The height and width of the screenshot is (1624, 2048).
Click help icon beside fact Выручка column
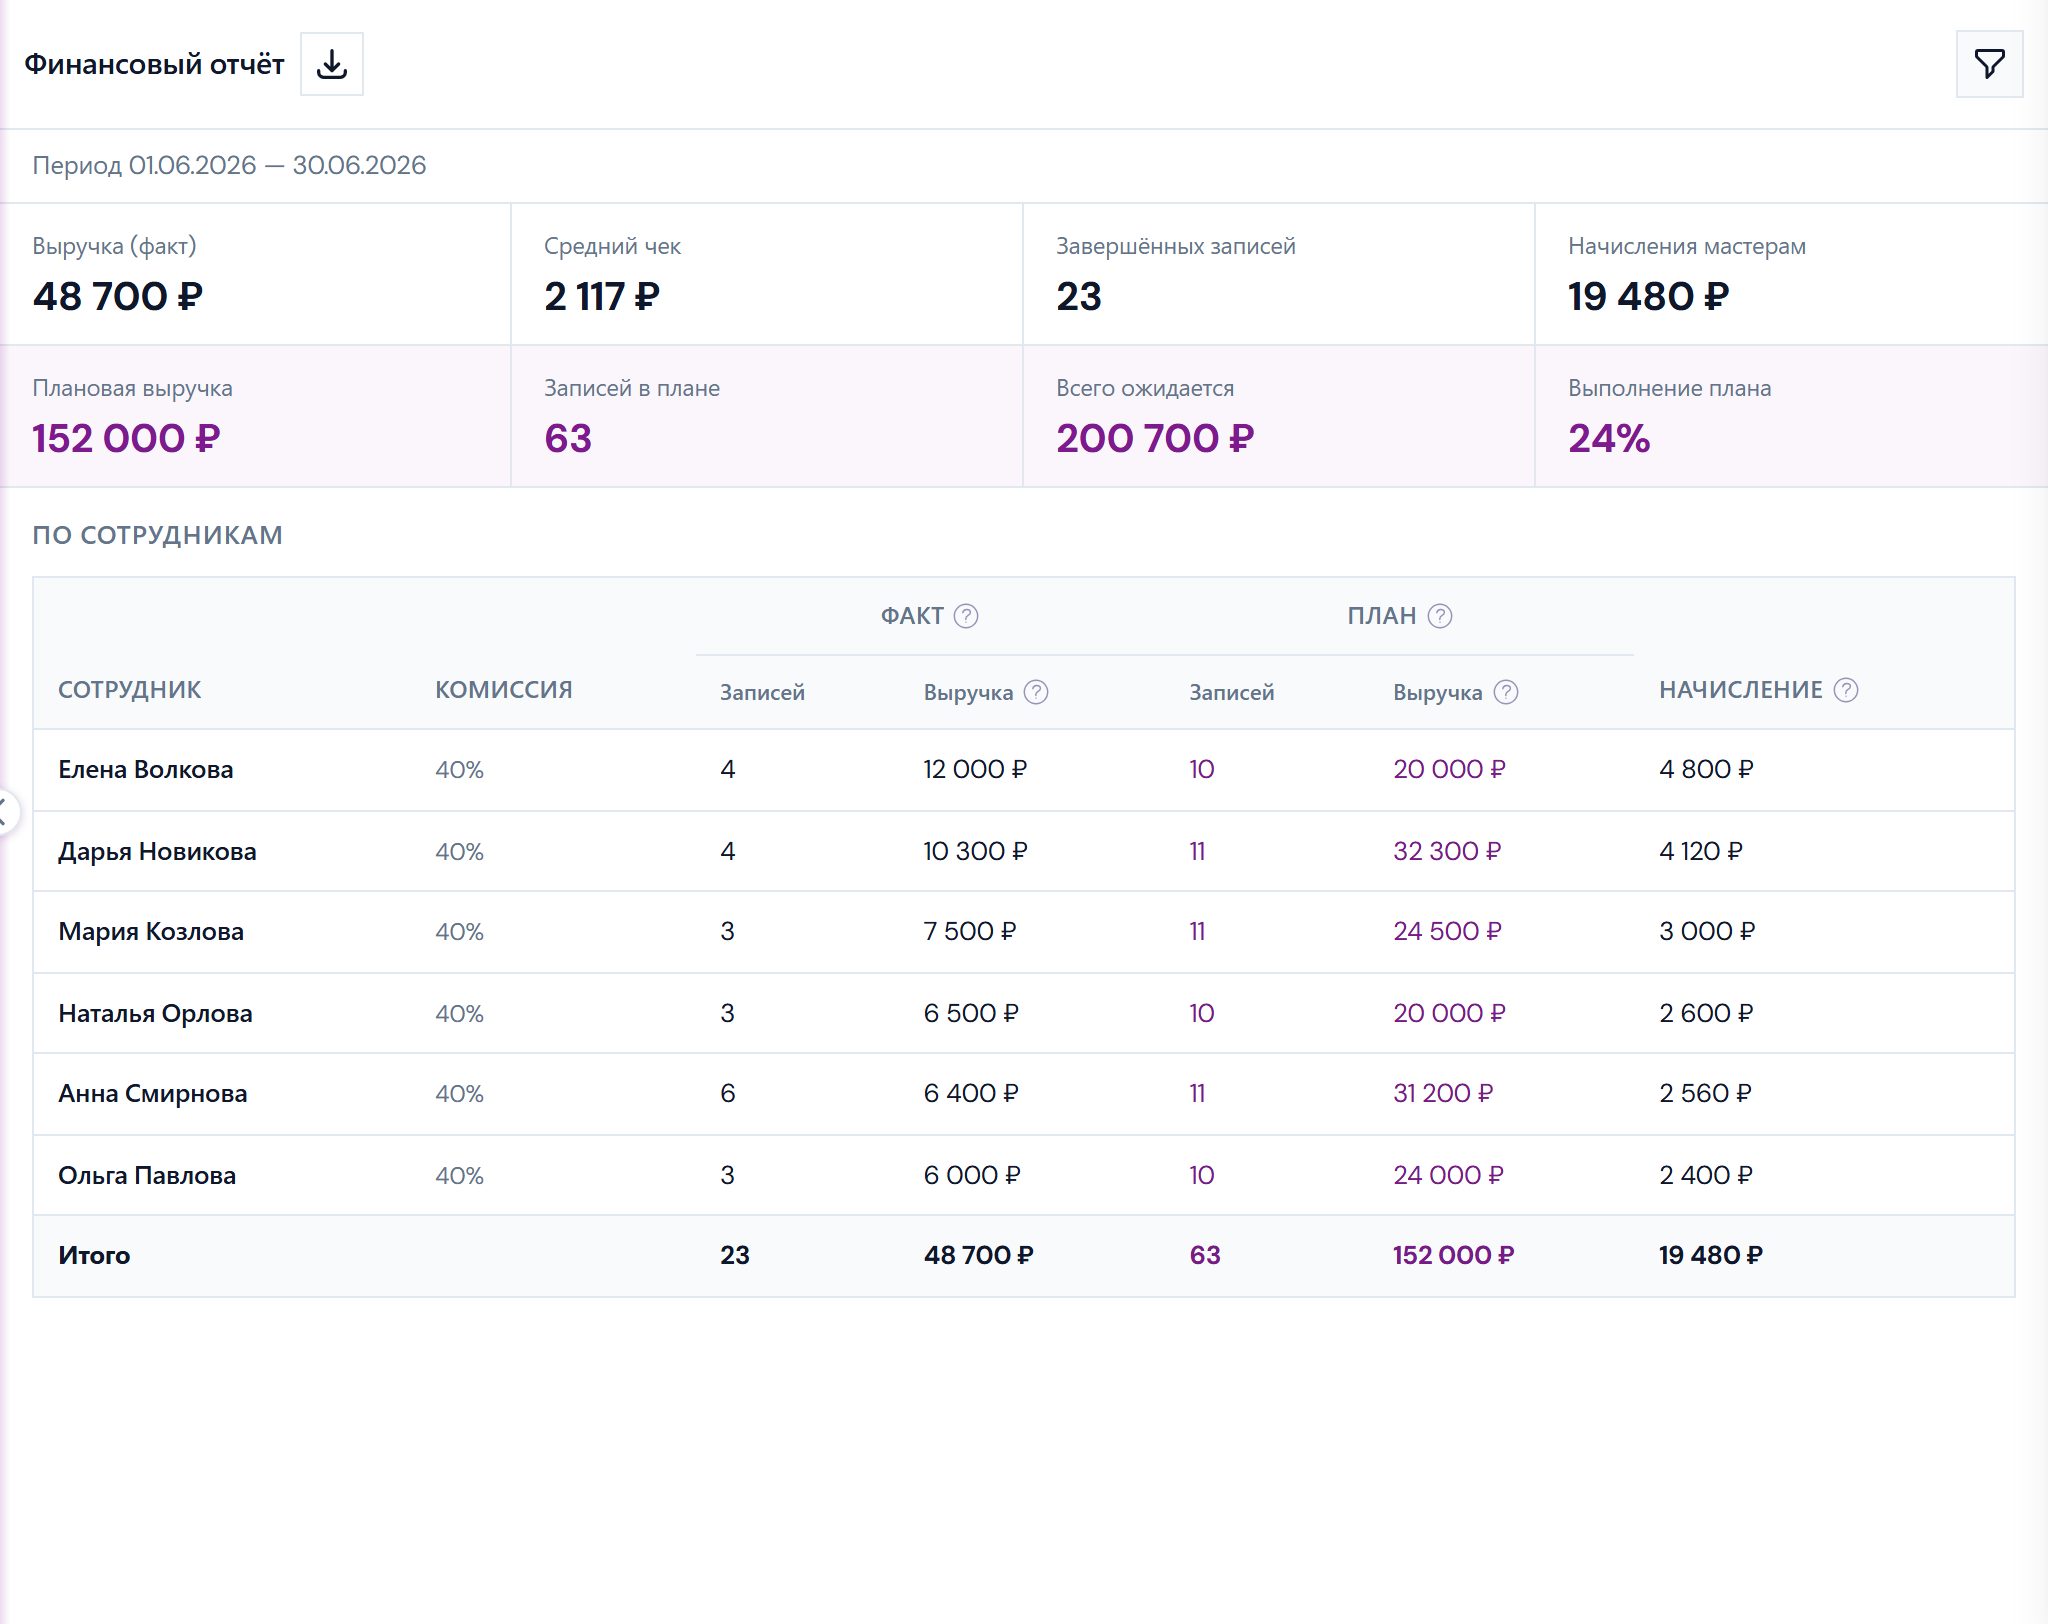[1036, 692]
